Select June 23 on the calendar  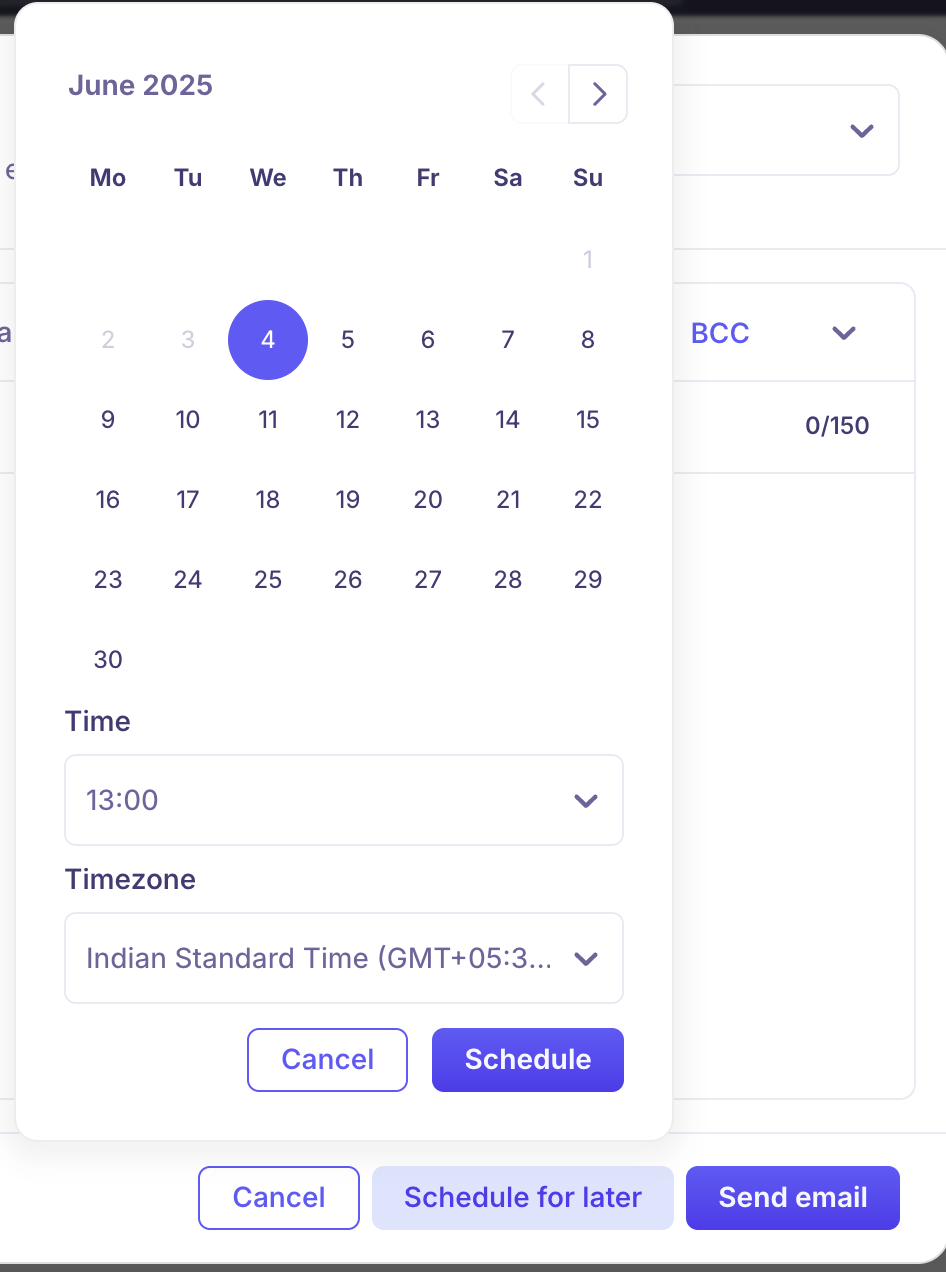[108, 580]
